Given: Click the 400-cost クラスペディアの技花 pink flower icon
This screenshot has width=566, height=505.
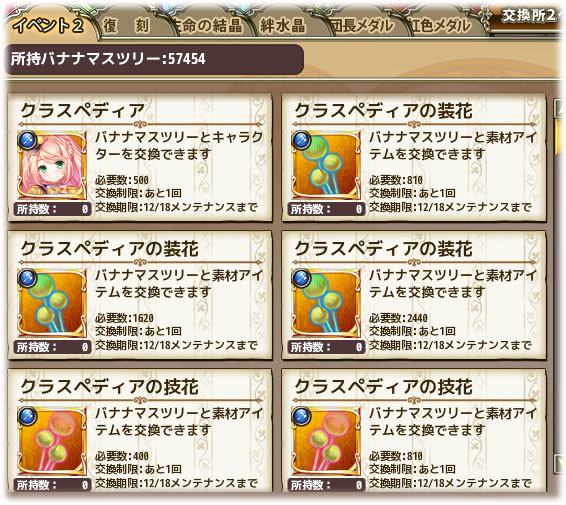Looking at the screenshot, I should pyautogui.click(x=52, y=441).
